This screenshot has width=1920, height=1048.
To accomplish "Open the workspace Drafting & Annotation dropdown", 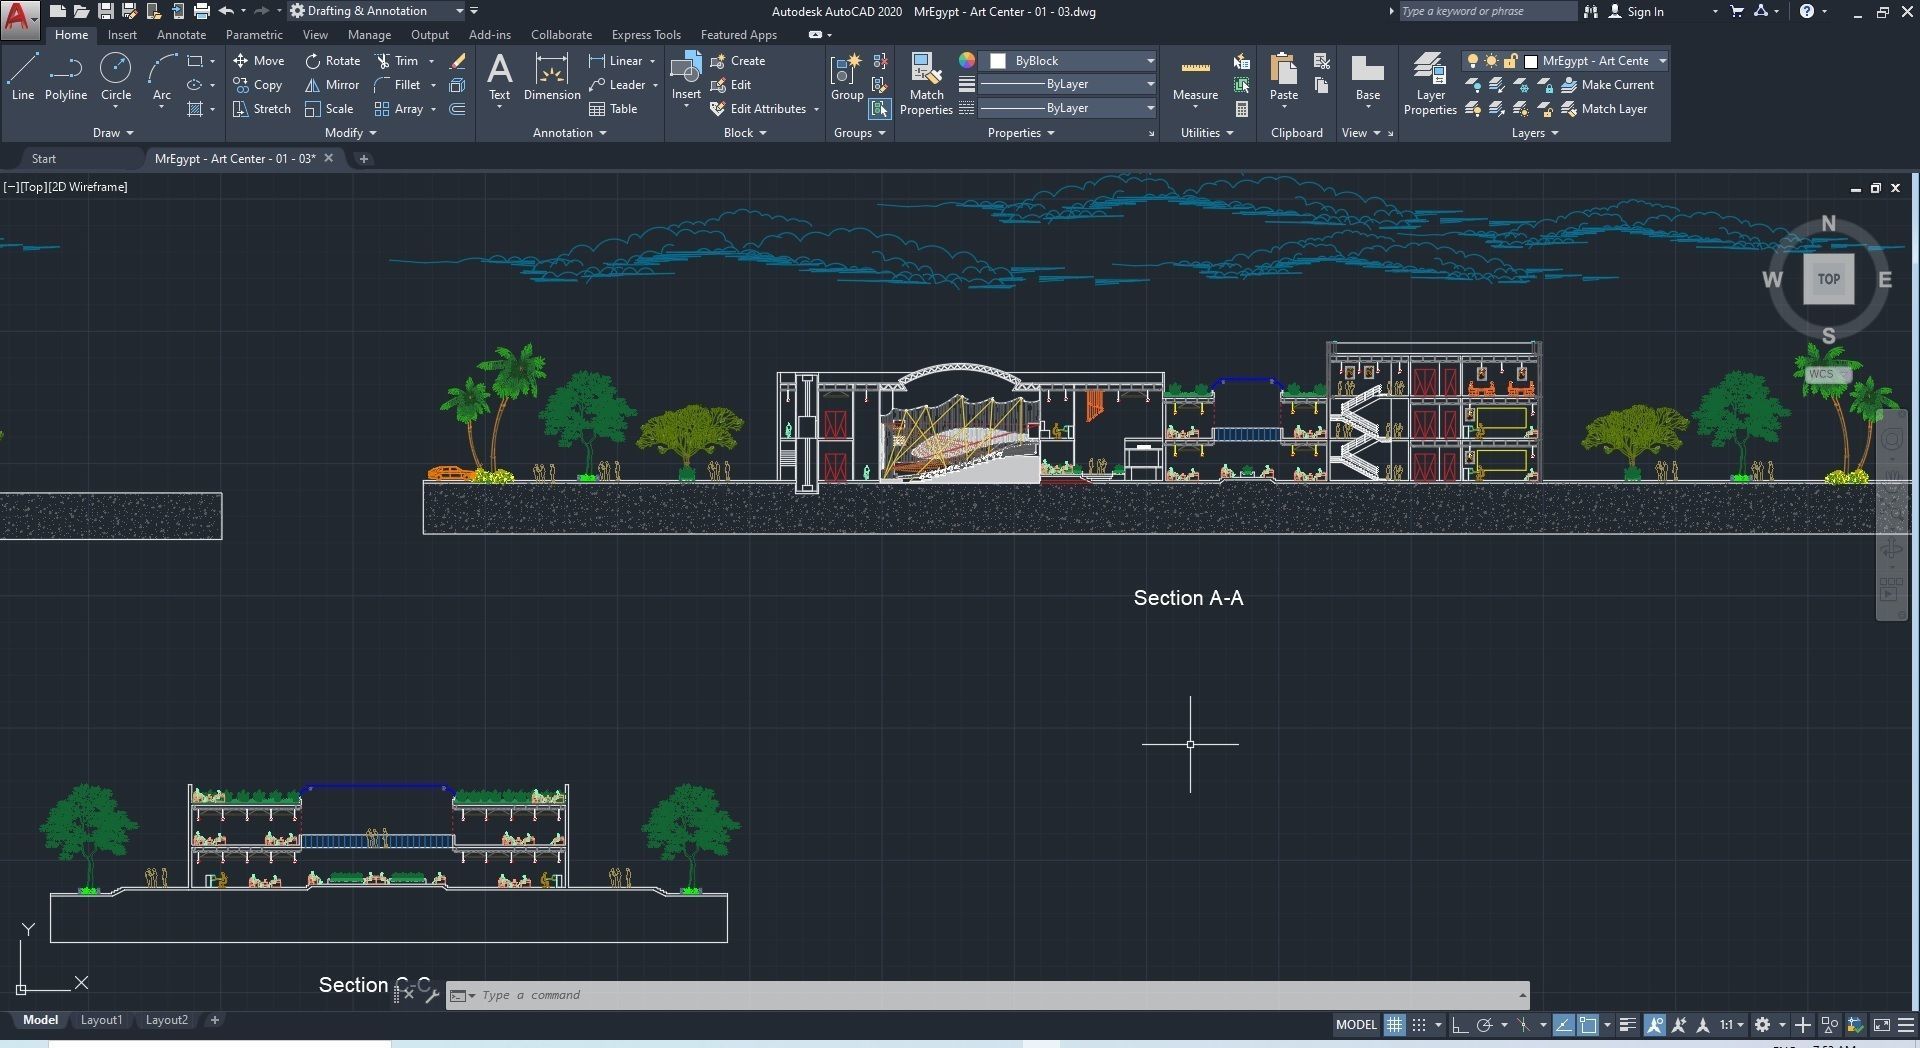I will (x=377, y=11).
